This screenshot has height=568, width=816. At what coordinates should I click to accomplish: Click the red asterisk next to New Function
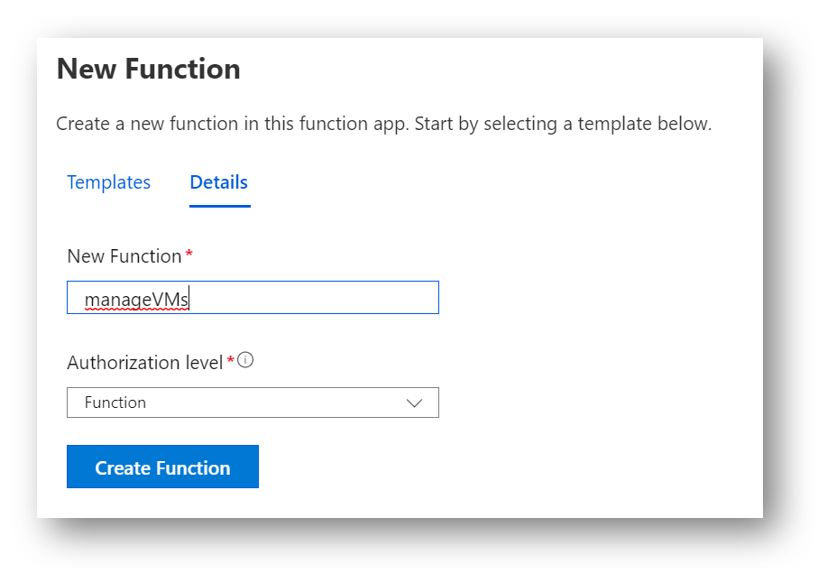(189, 254)
